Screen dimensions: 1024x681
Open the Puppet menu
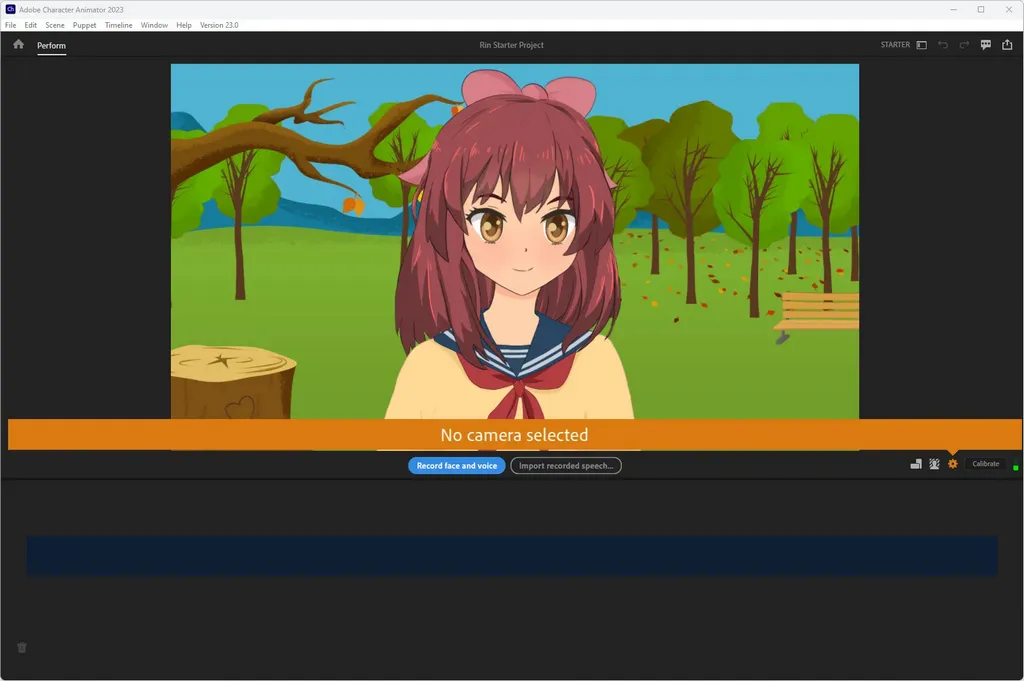[x=84, y=25]
